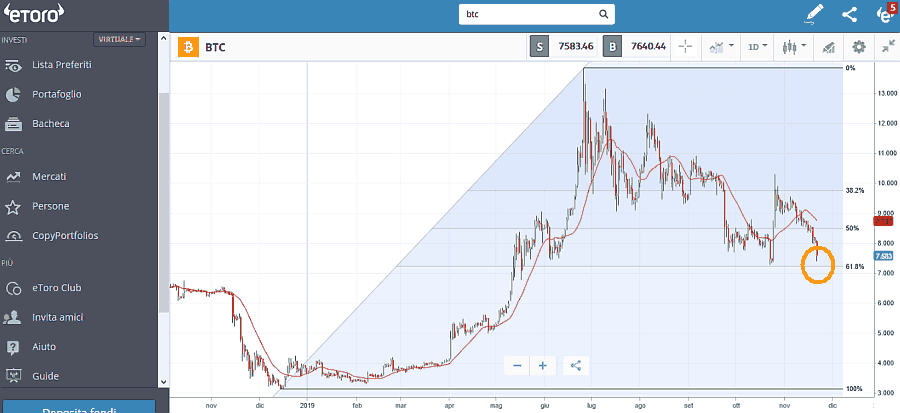Go to Portafoglio in sidebar
The width and height of the screenshot is (900, 413).
tap(56, 94)
